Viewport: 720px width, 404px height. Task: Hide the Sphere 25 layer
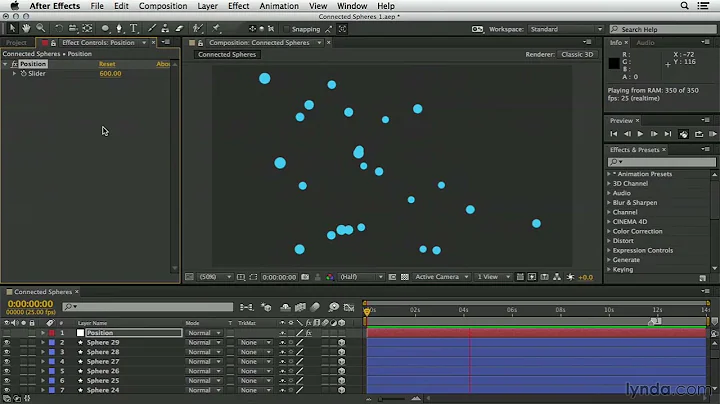6,381
